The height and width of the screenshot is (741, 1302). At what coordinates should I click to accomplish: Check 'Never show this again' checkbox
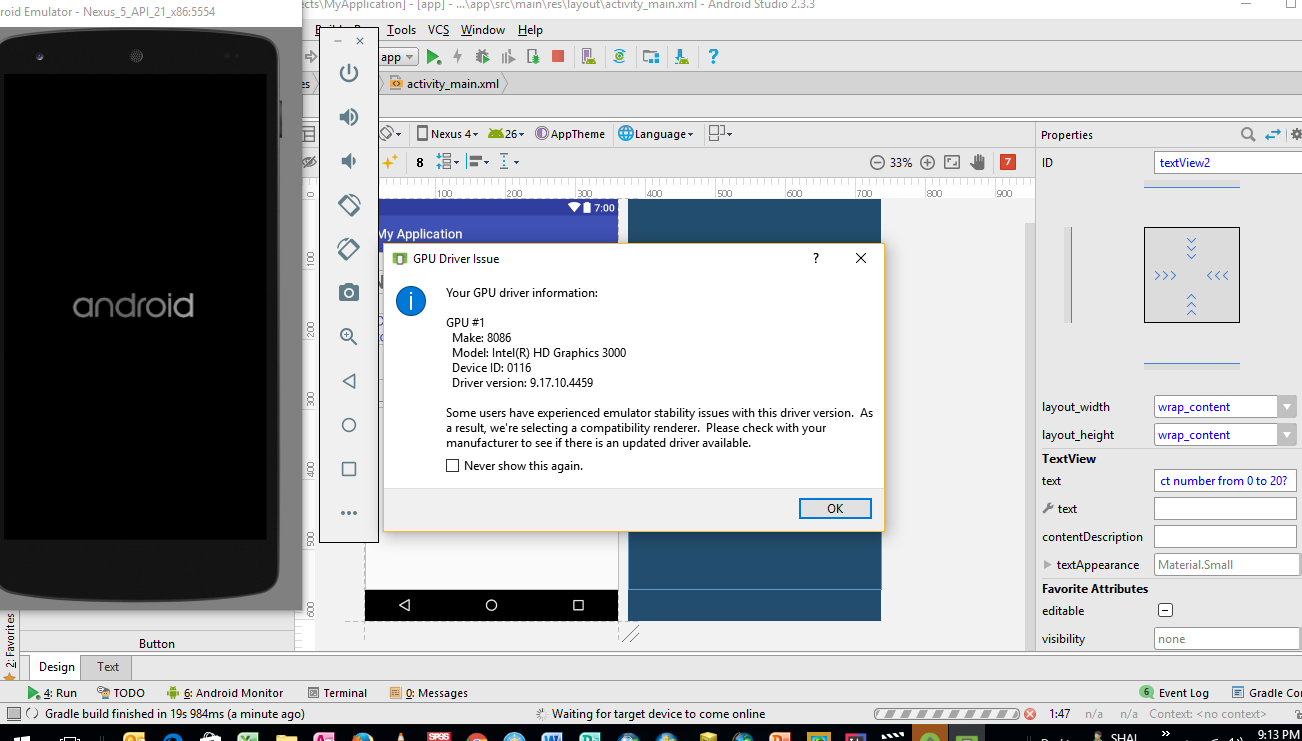pyautogui.click(x=453, y=466)
